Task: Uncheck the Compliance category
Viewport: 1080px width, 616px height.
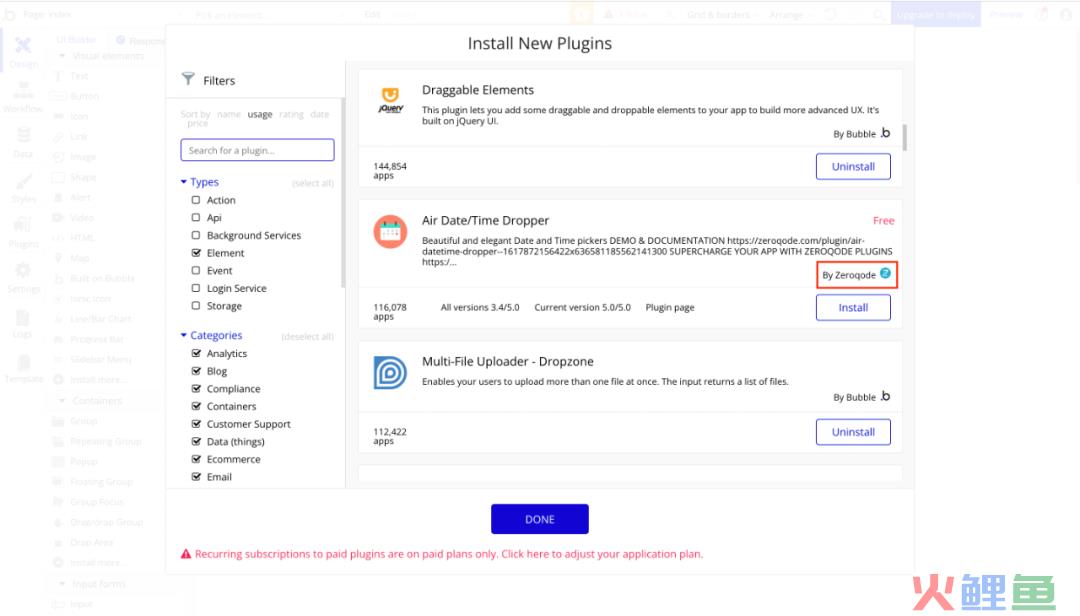Action: point(196,389)
